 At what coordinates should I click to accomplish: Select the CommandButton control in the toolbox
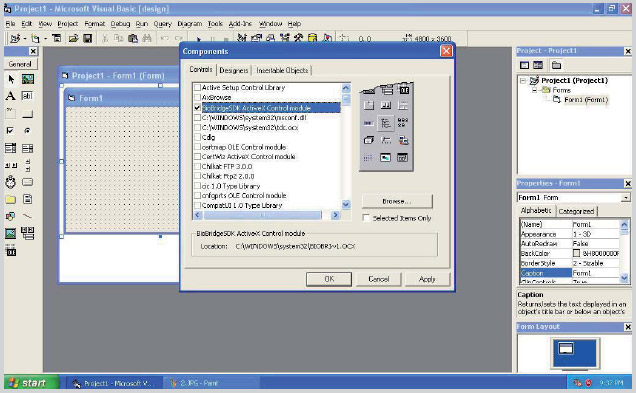click(28, 114)
